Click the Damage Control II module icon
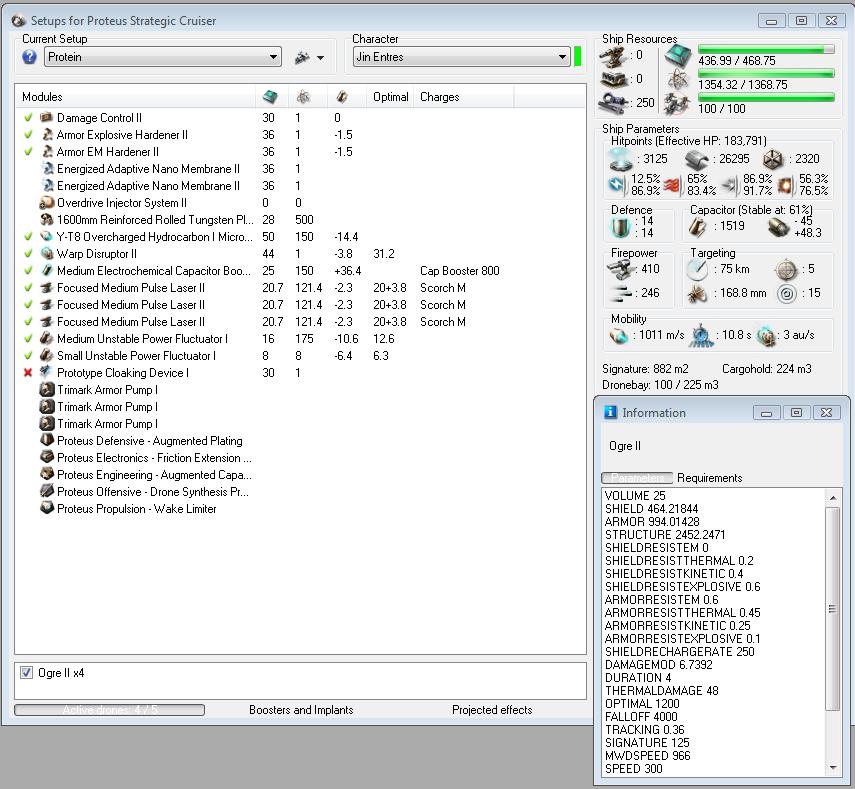This screenshot has height=789, width=855. click(46, 118)
